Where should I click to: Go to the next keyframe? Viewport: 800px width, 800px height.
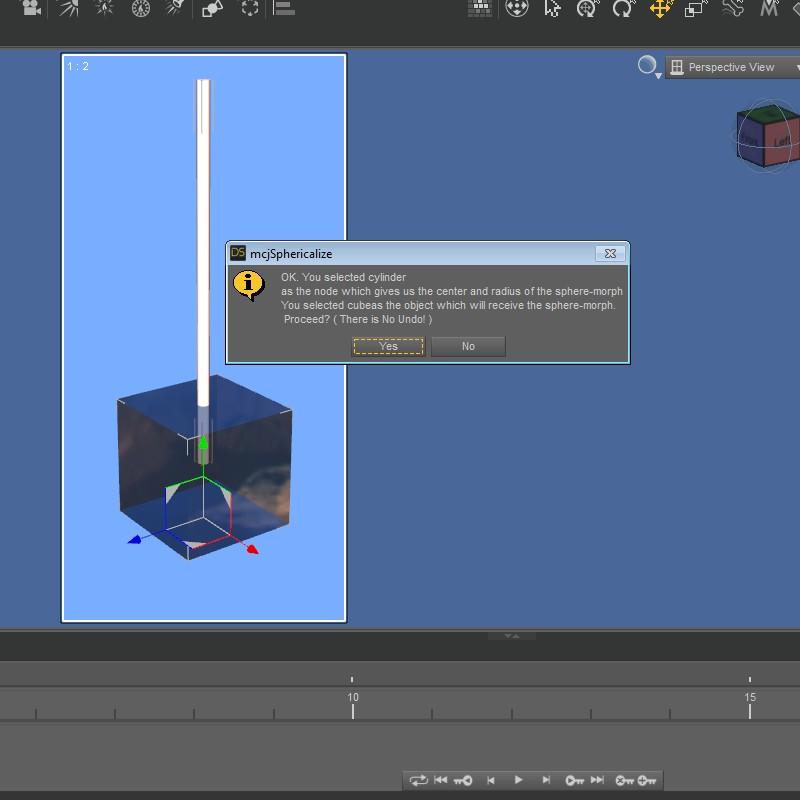coord(574,780)
